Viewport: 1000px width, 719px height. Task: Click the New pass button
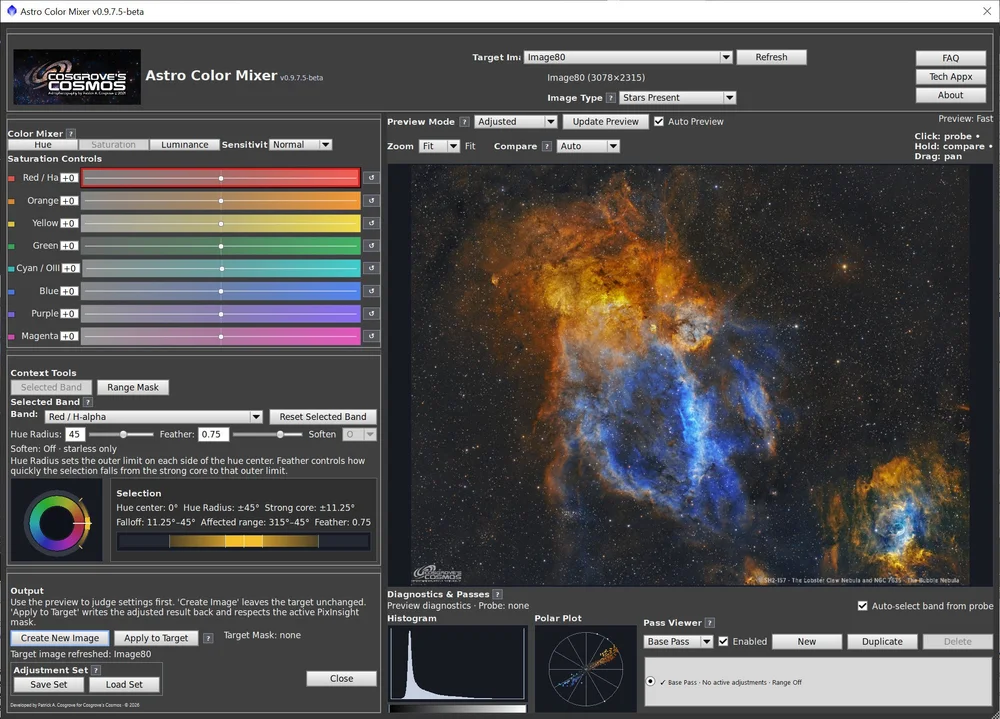807,641
